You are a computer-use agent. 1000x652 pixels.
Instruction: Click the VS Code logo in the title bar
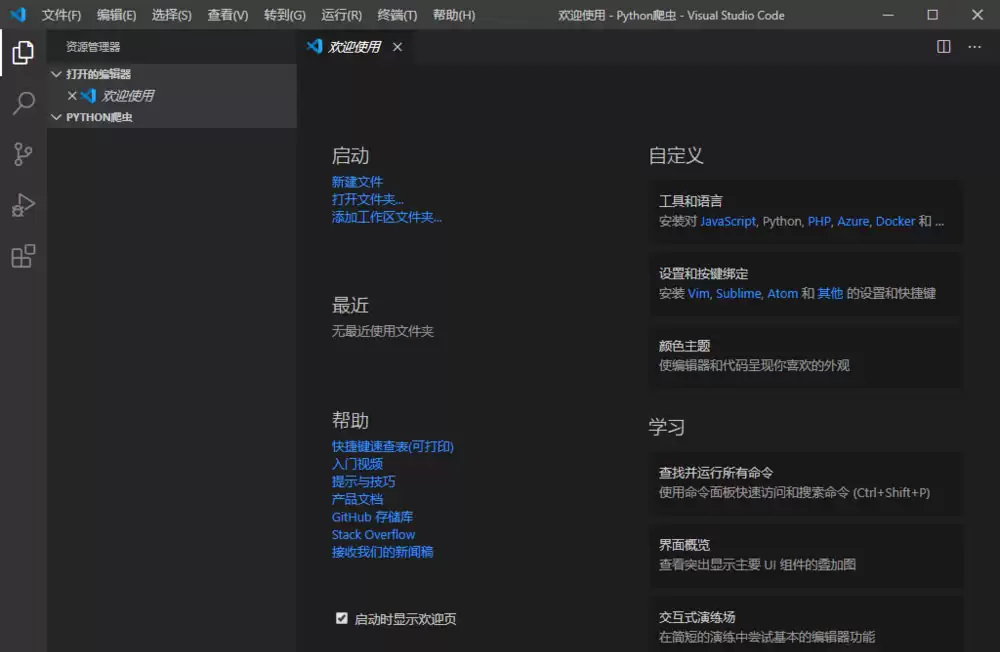(x=15, y=15)
